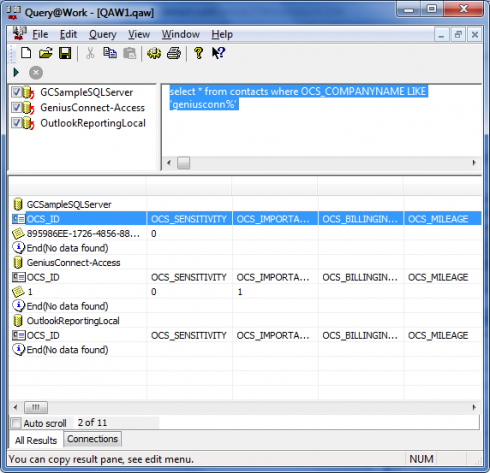
Task: Click the Query@Work app icon in the menu bar
Action: pos(19,34)
